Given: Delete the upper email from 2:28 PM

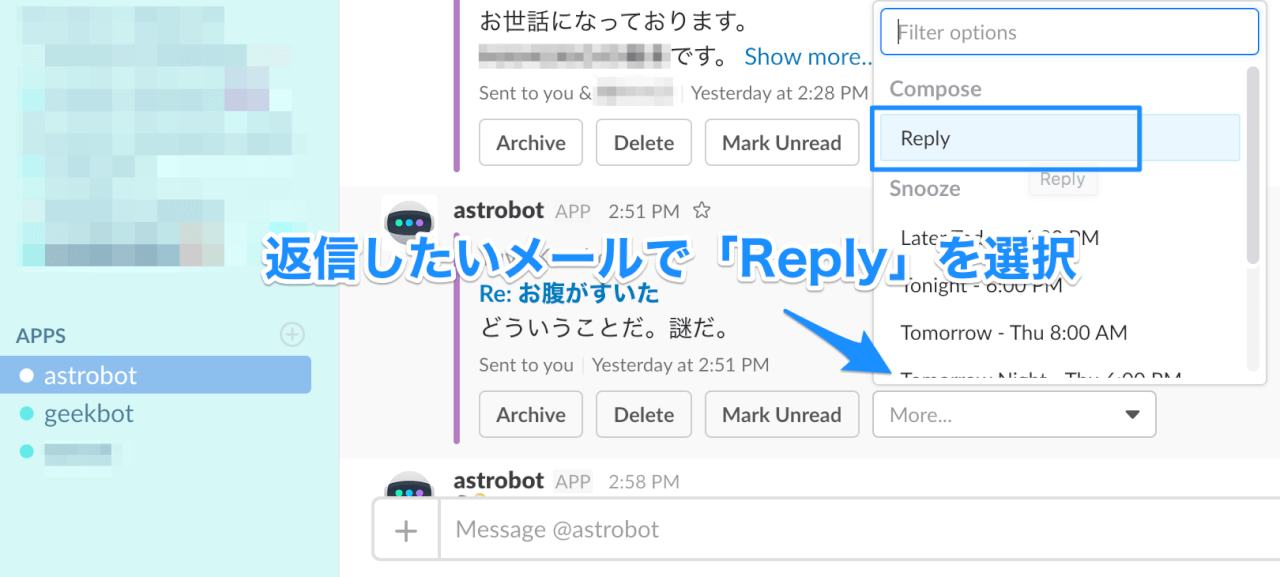Looking at the screenshot, I should 644,143.
